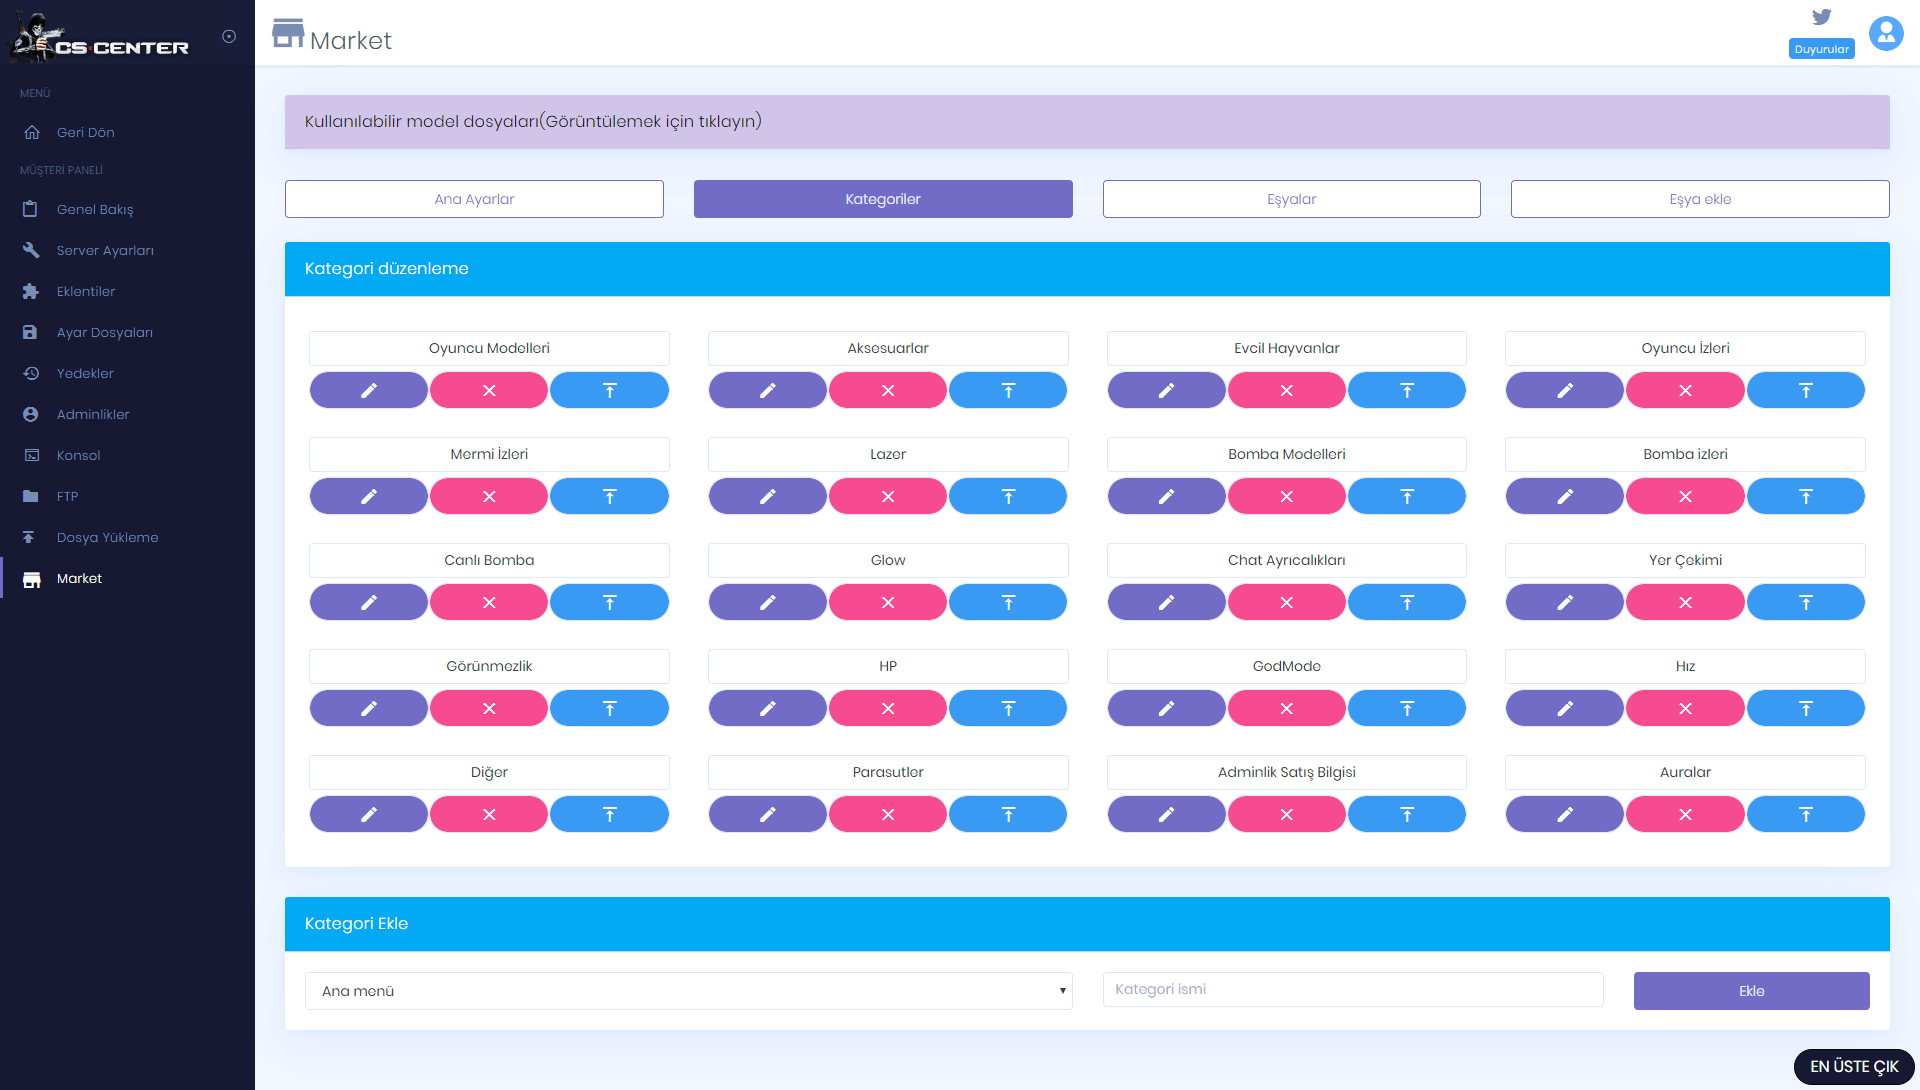Open Dosya Yükleme in sidebar

(x=127, y=537)
